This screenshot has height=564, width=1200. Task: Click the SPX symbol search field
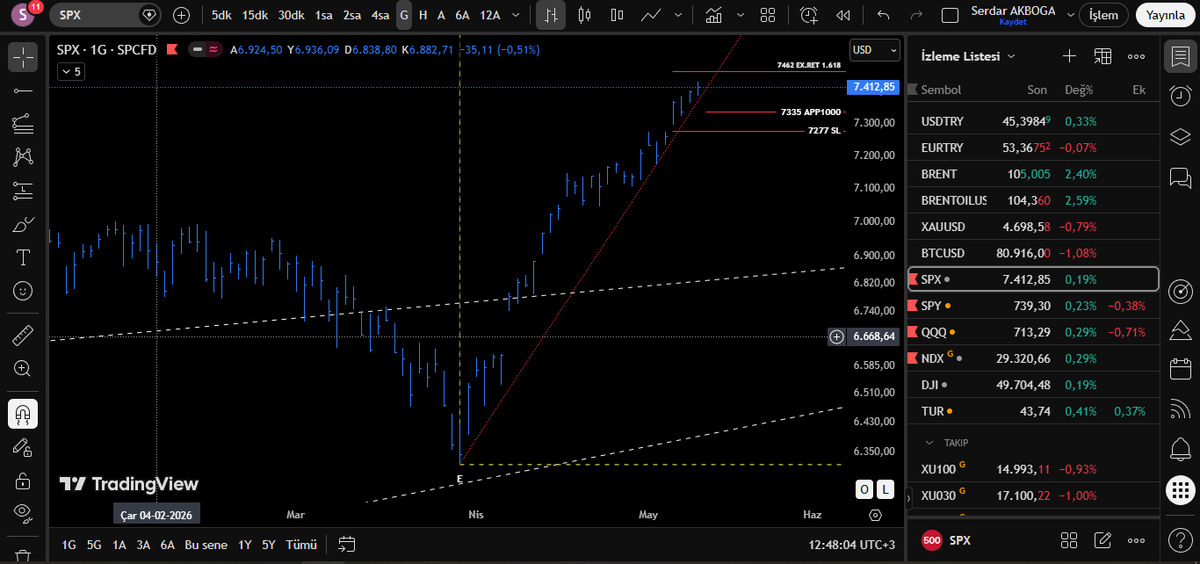(105, 15)
